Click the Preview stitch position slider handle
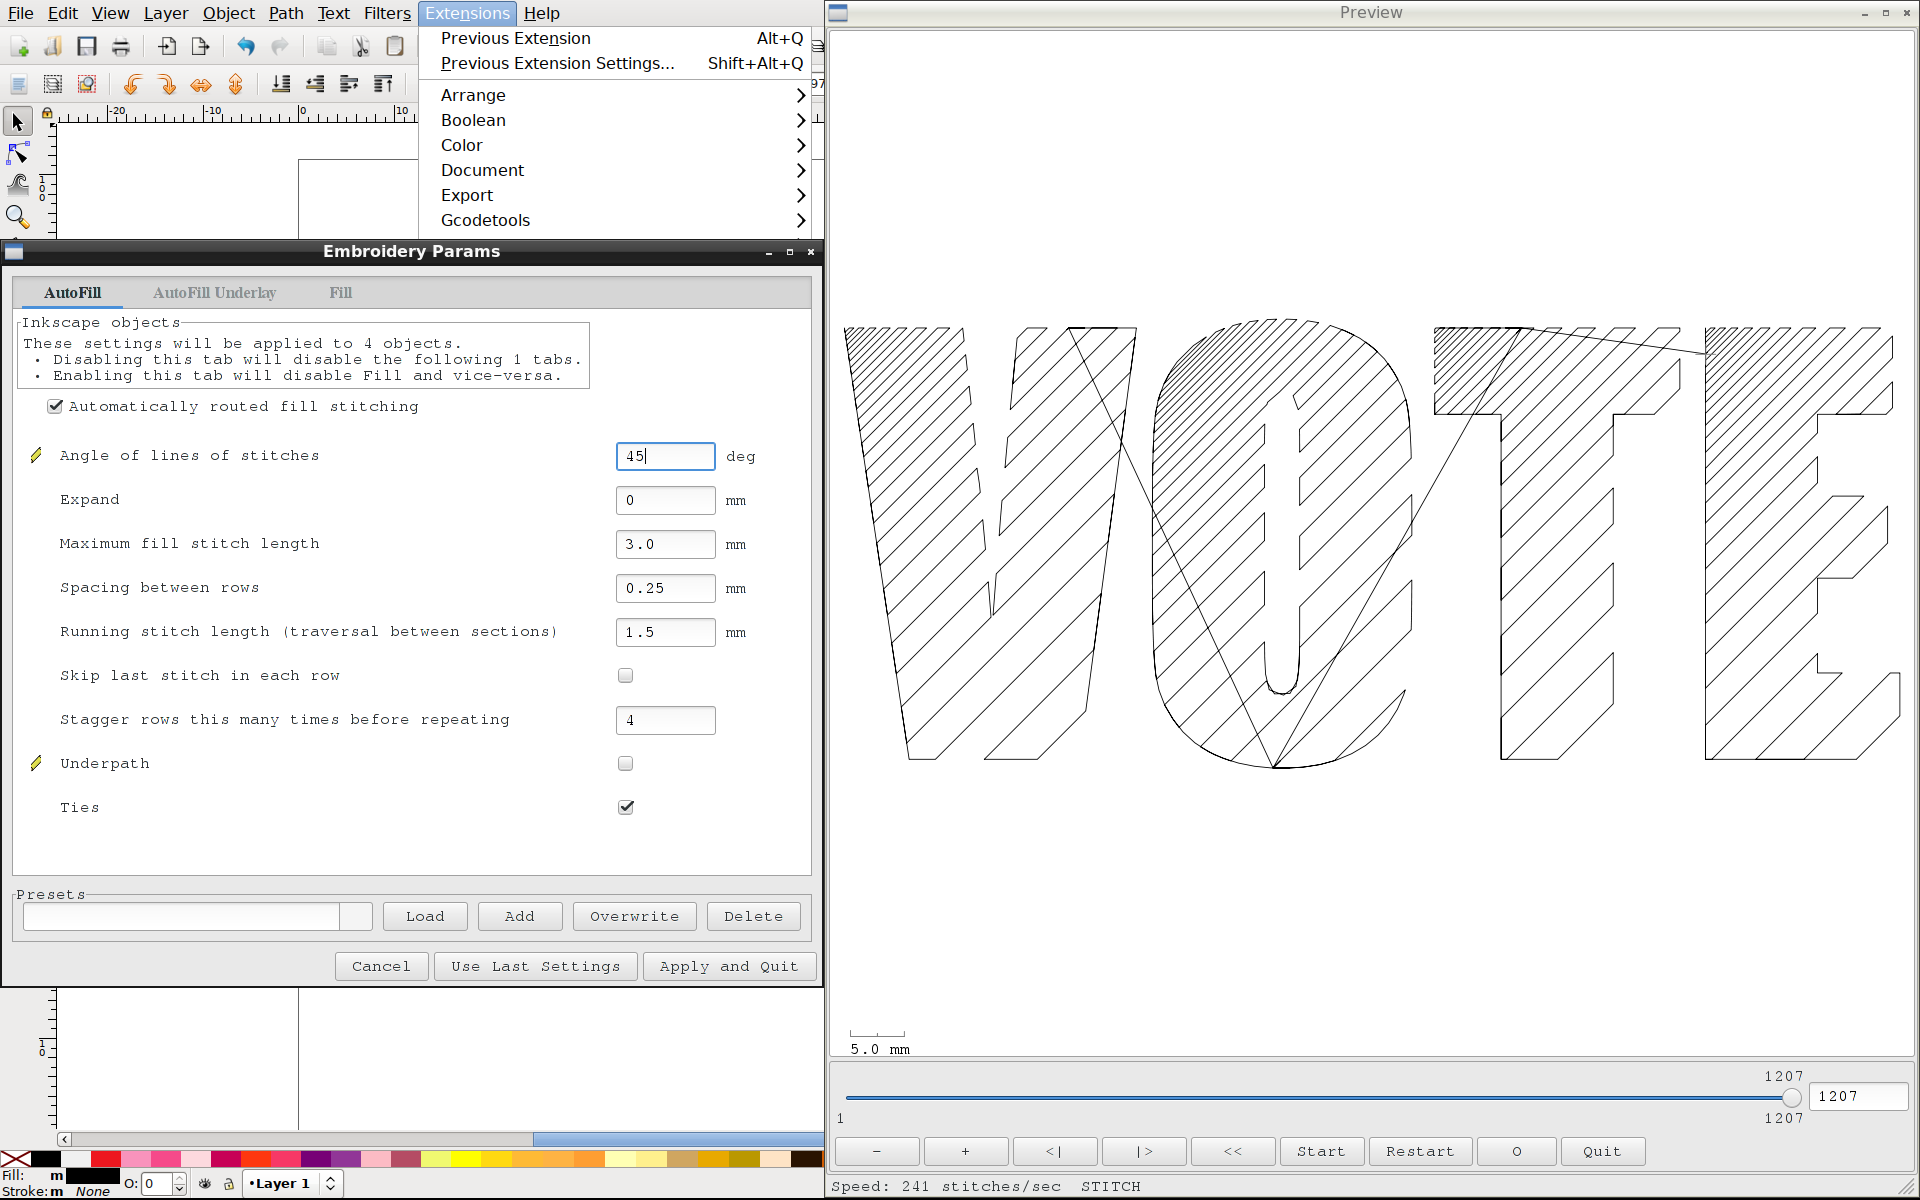 point(1791,1098)
